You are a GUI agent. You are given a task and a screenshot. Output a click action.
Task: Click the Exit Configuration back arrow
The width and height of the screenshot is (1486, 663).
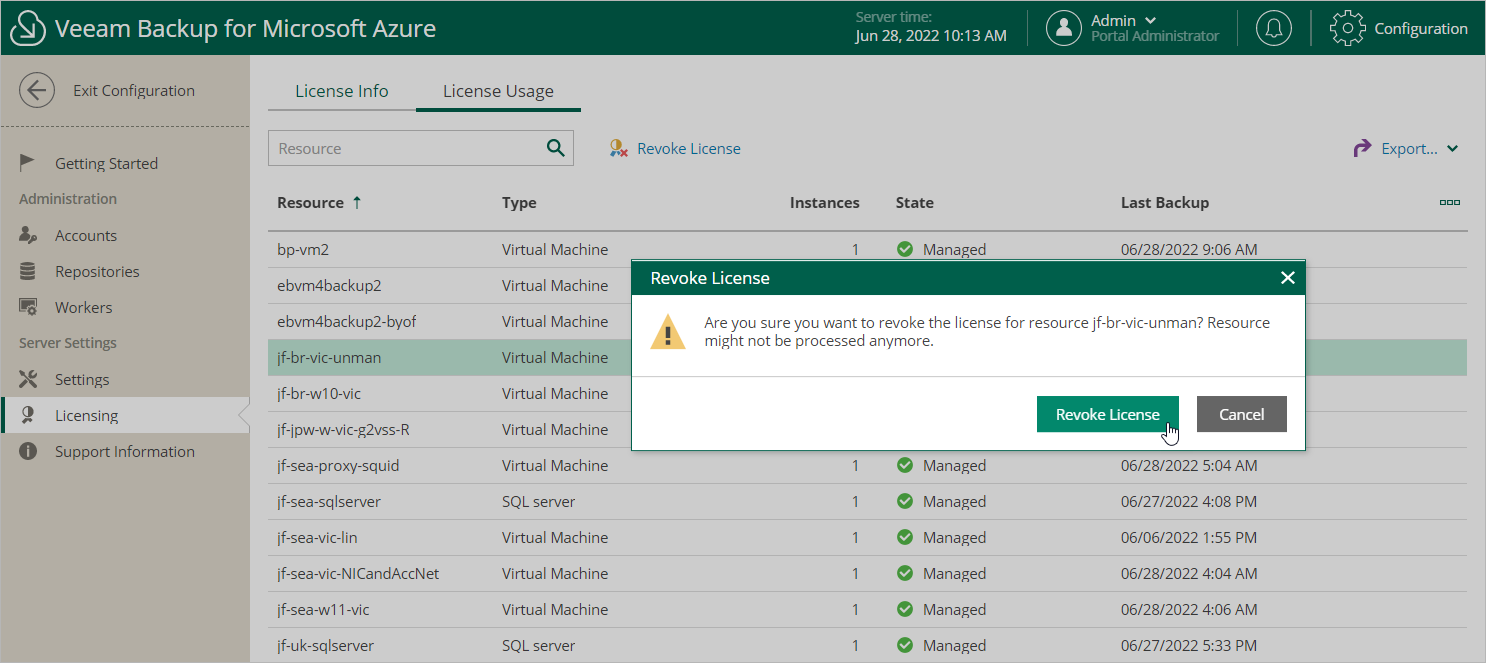click(37, 90)
